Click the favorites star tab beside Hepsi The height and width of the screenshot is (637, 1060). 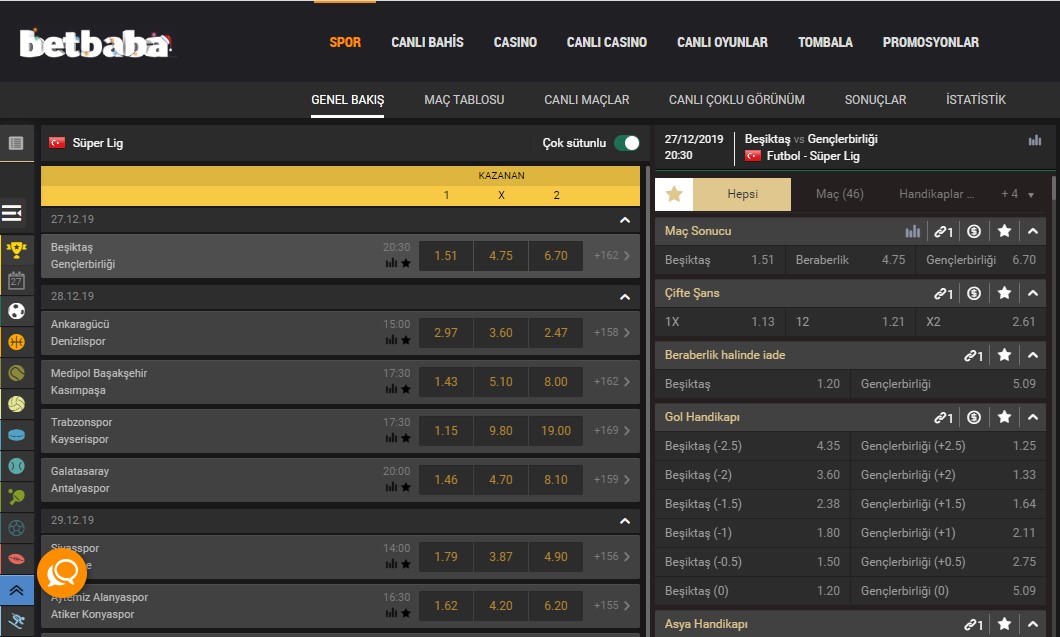pos(674,195)
